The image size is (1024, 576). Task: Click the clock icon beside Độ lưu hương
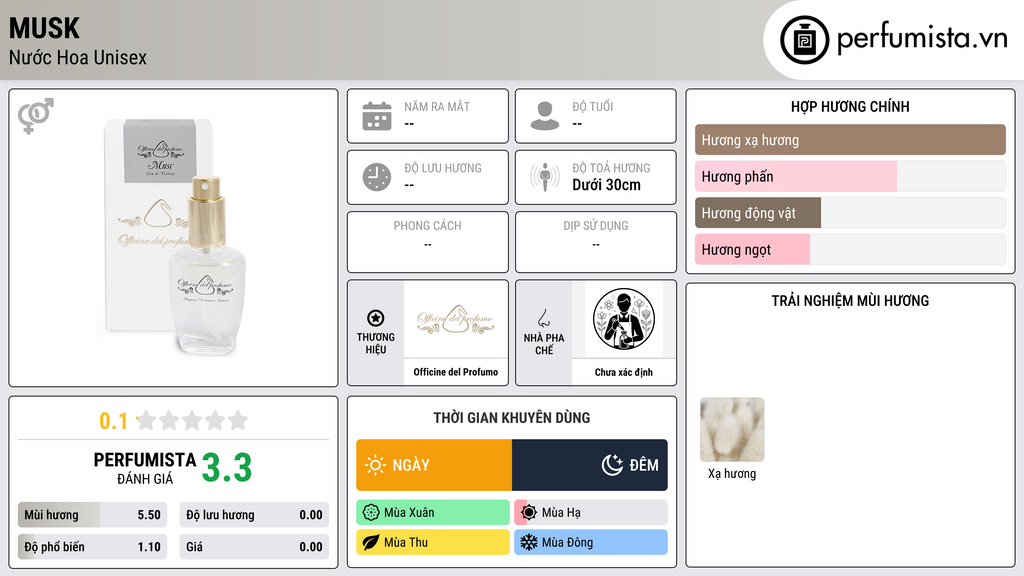point(377,177)
